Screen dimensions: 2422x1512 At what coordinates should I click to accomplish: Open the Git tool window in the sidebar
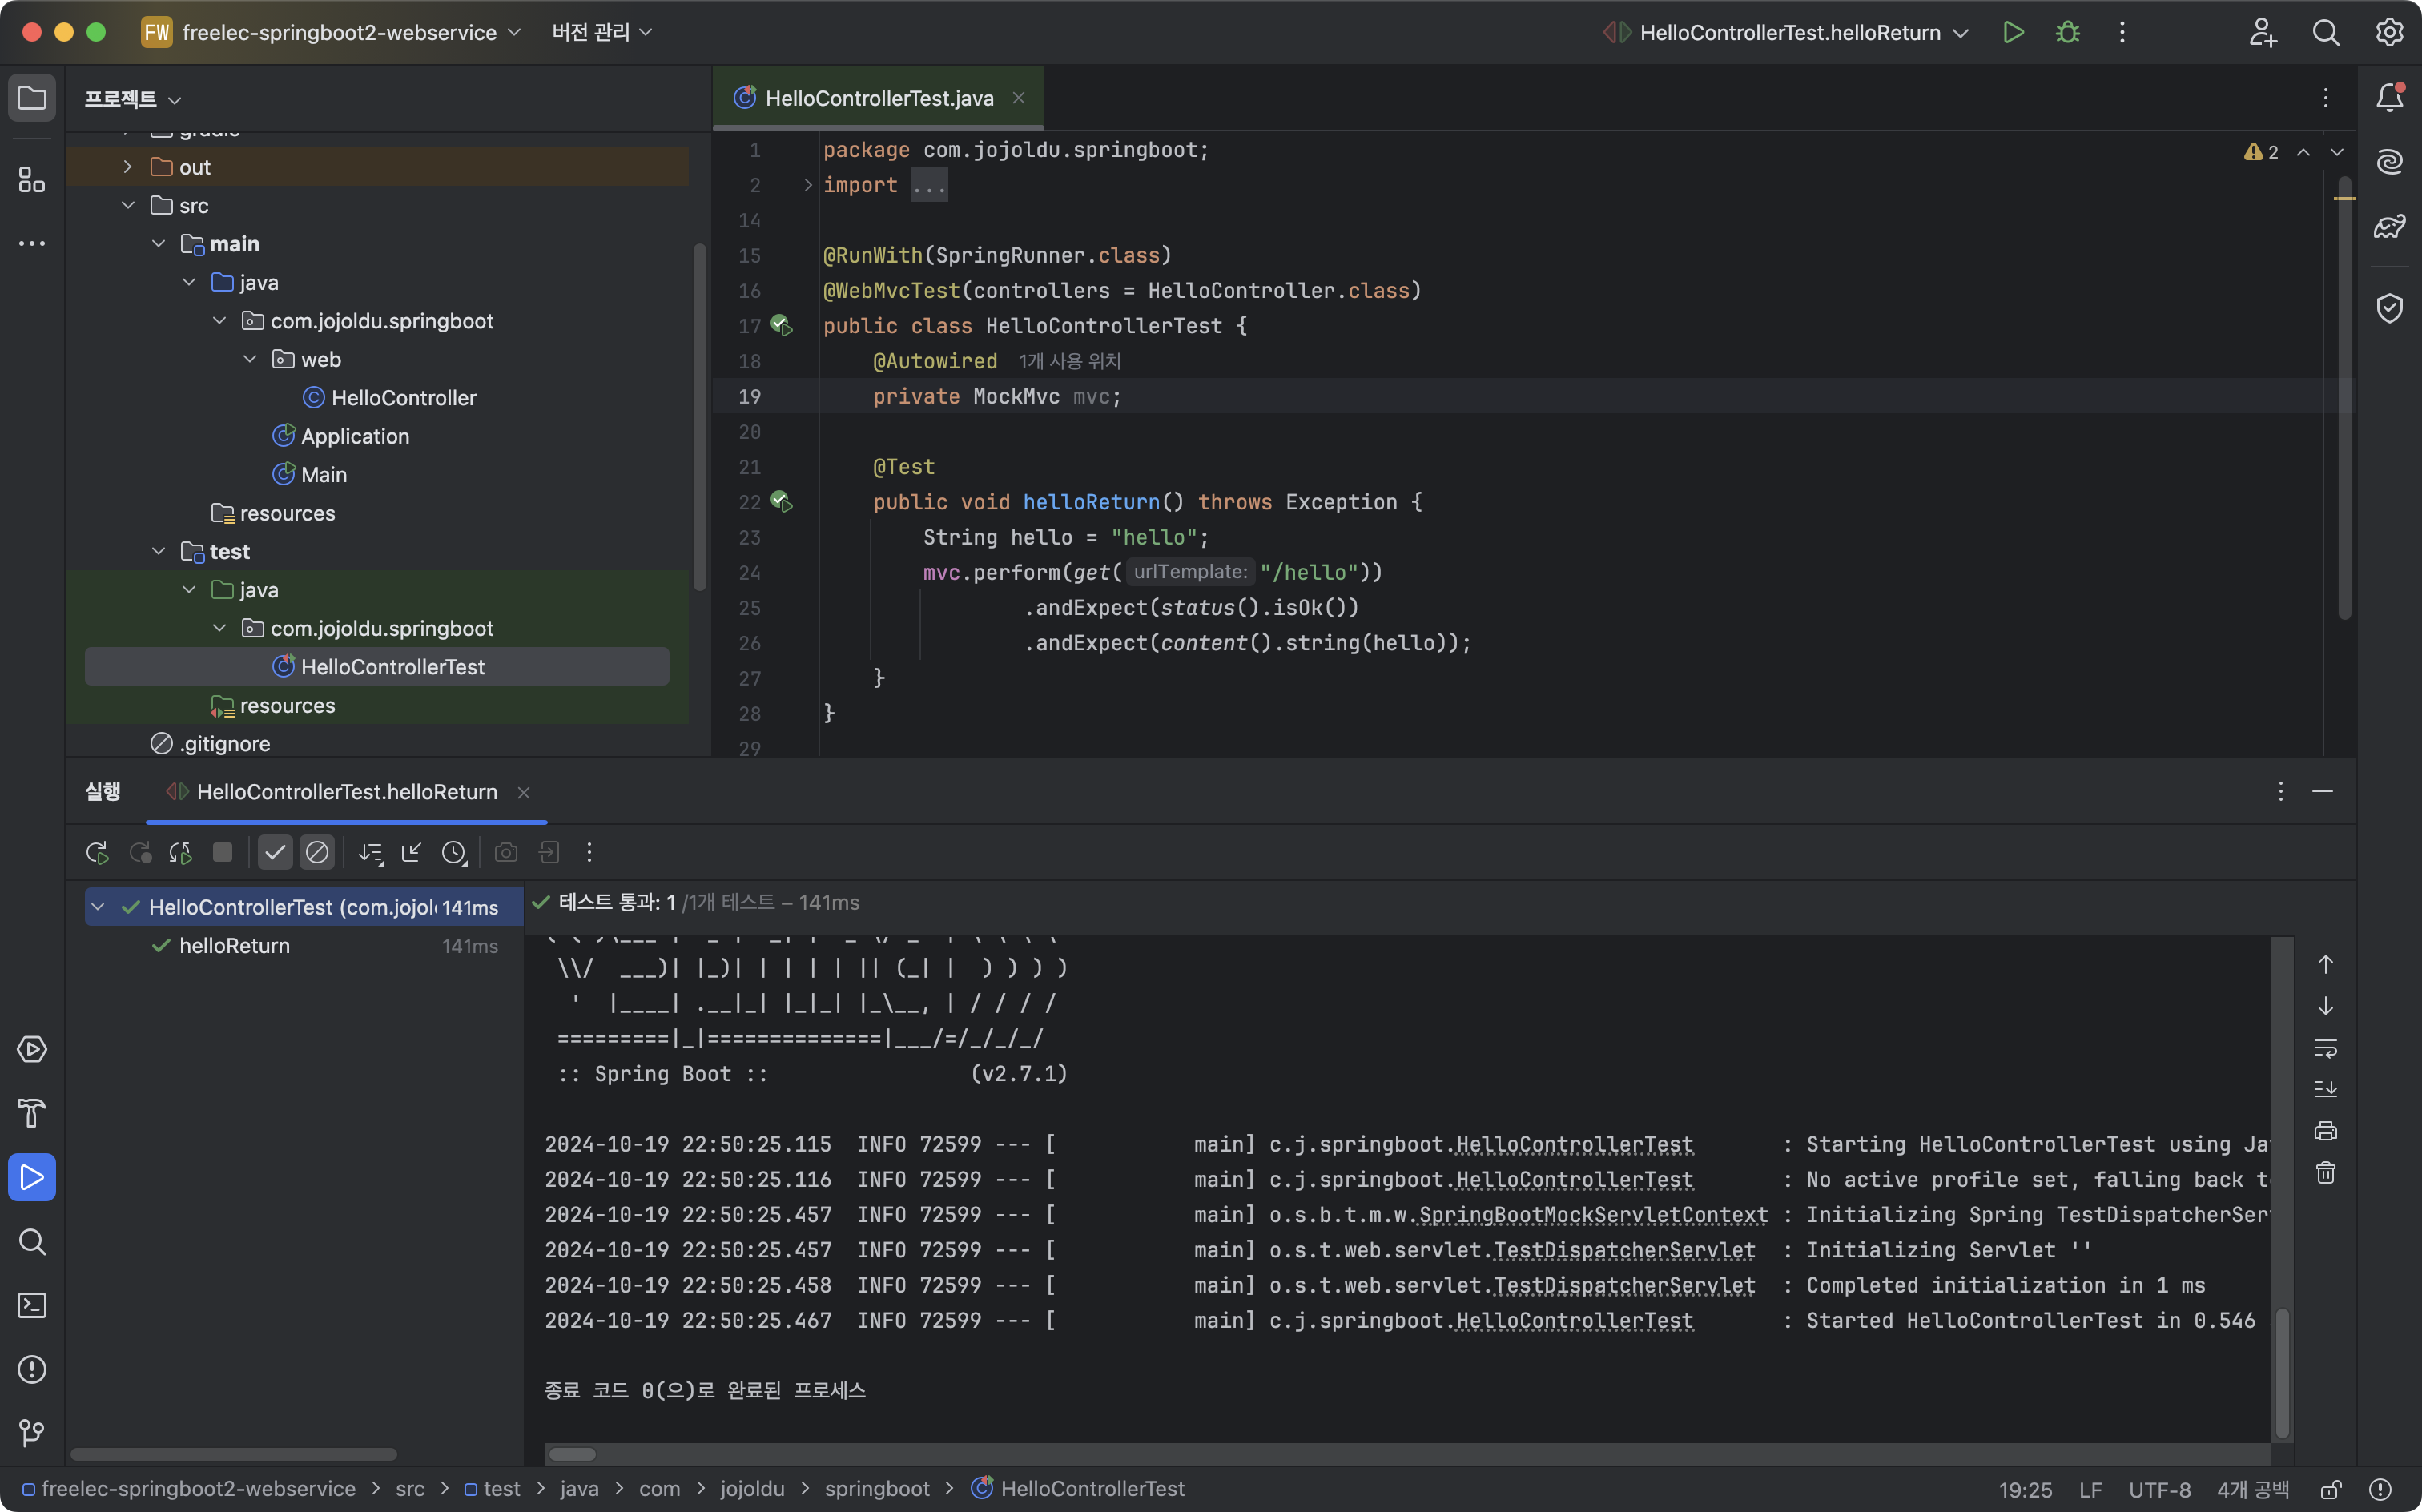pos(32,1432)
